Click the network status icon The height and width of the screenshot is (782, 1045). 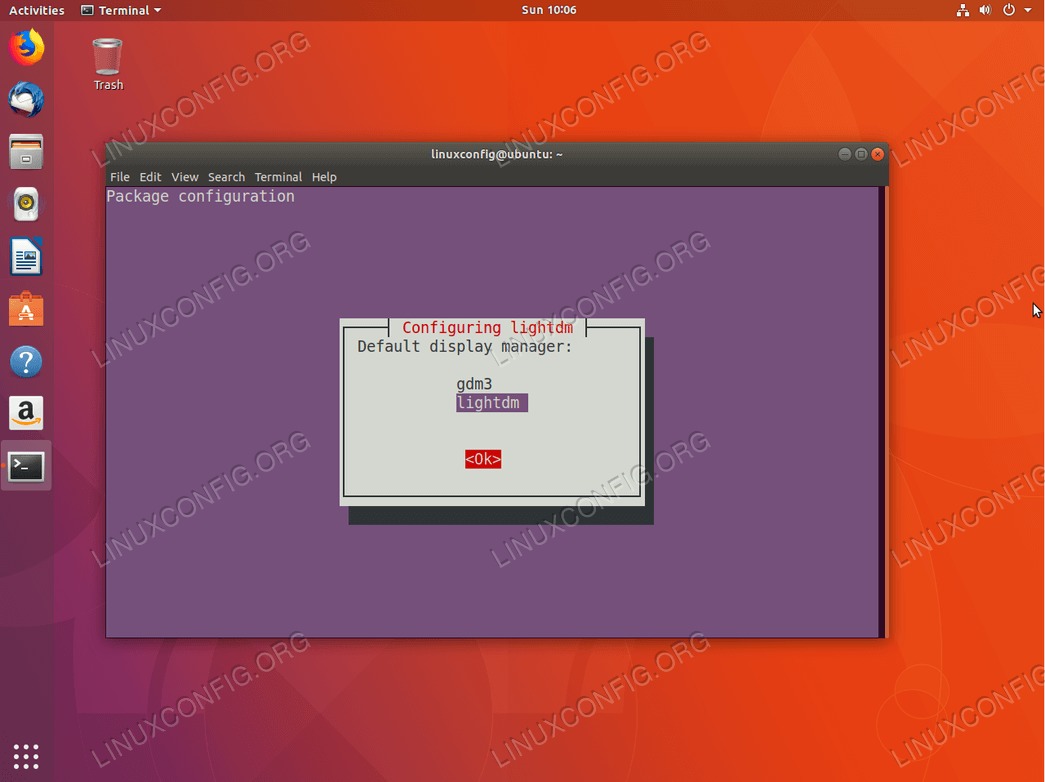click(x=962, y=10)
